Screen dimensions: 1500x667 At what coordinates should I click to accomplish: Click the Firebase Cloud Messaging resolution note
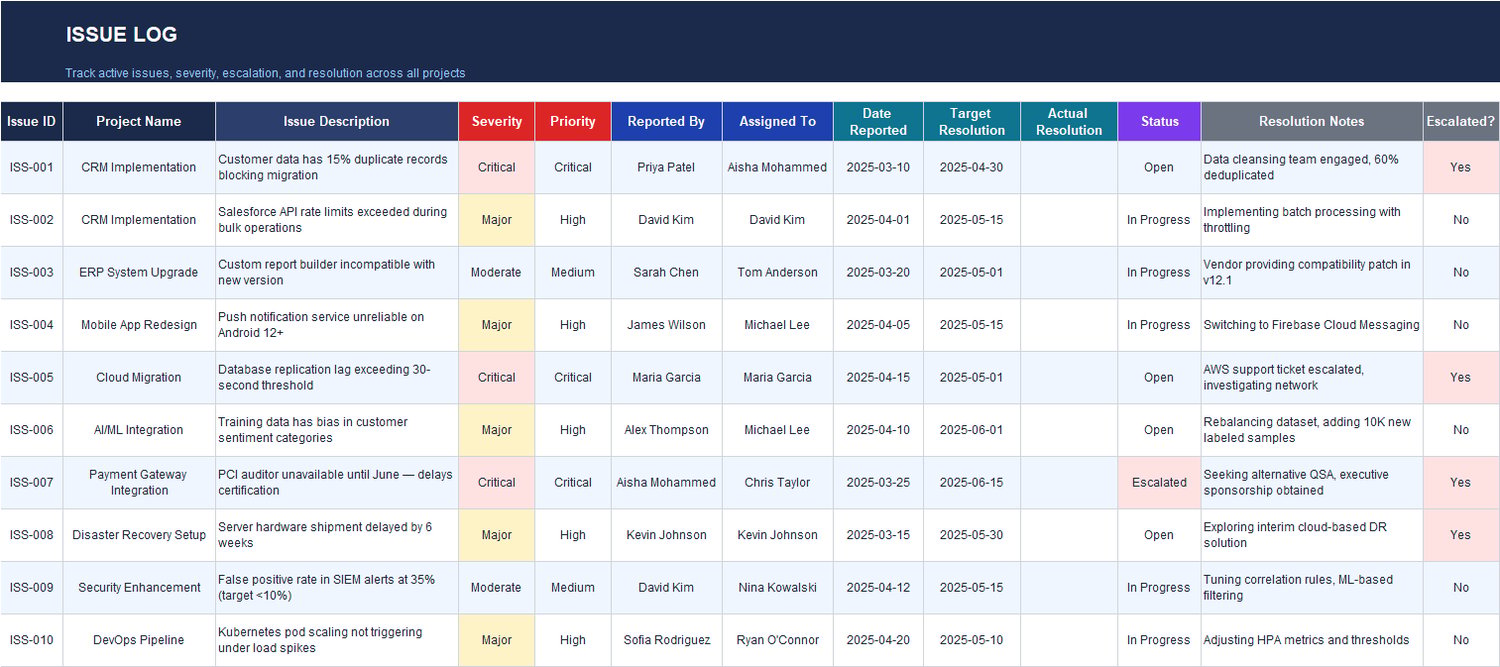[x=1311, y=325]
